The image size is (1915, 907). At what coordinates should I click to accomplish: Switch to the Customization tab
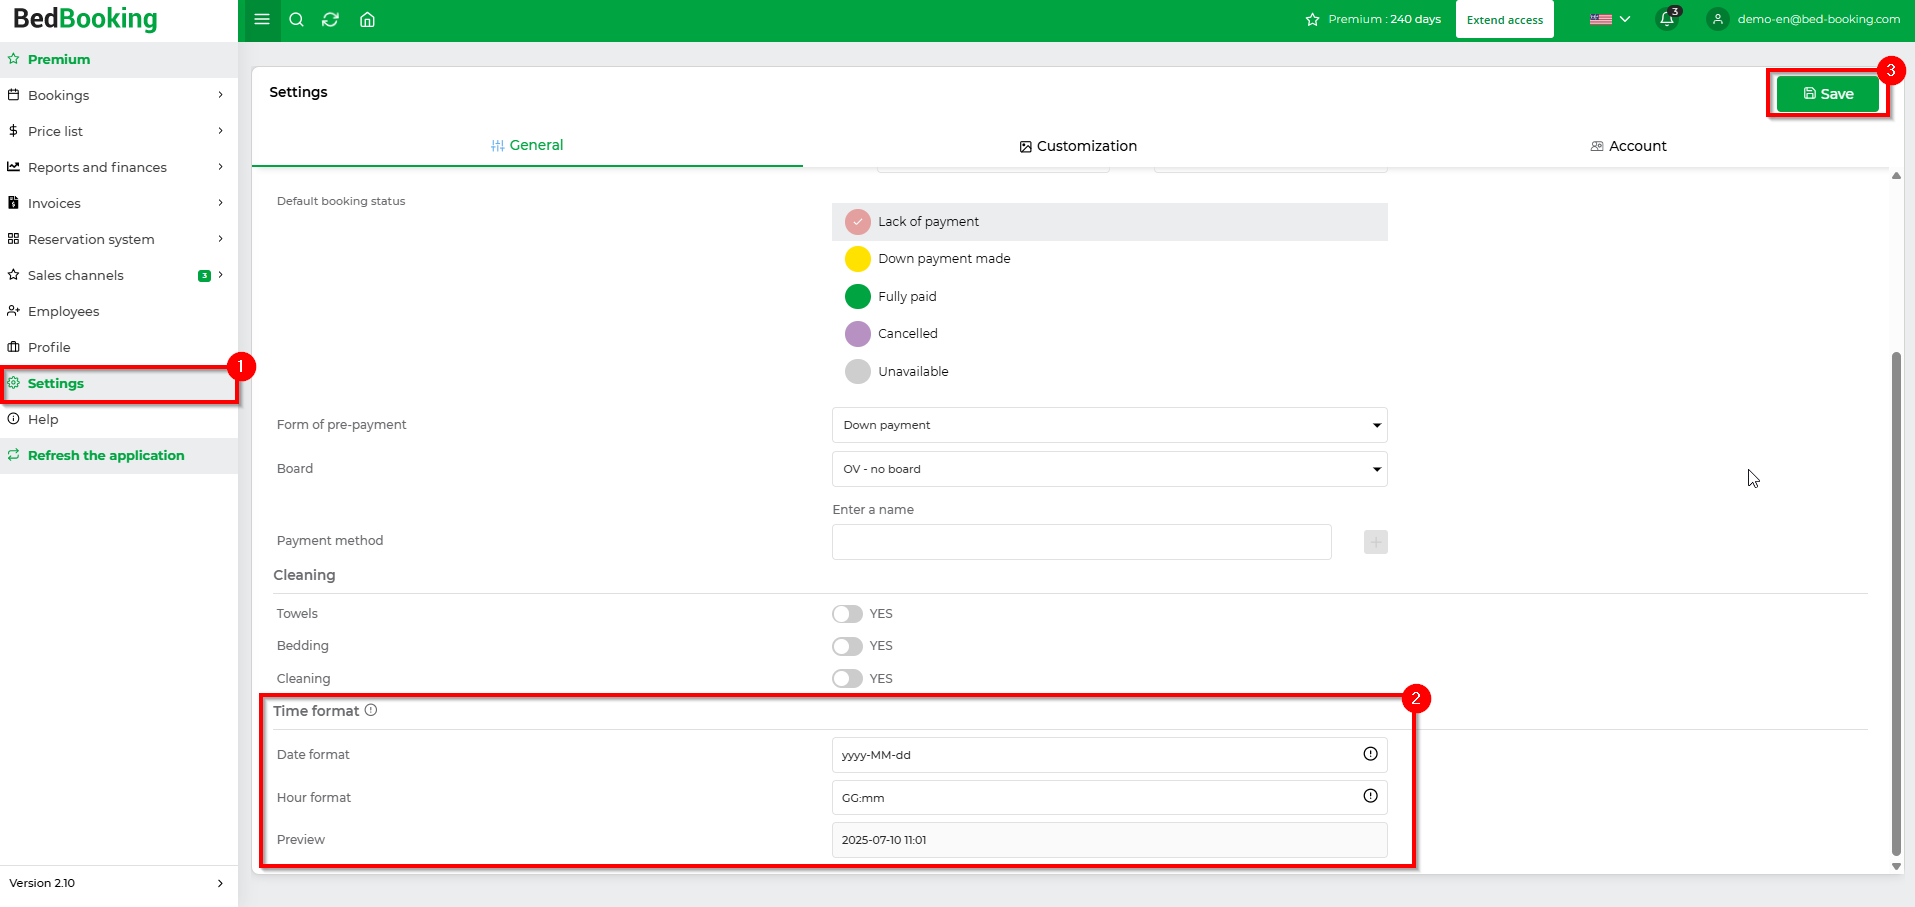[x=1078, y=146]
